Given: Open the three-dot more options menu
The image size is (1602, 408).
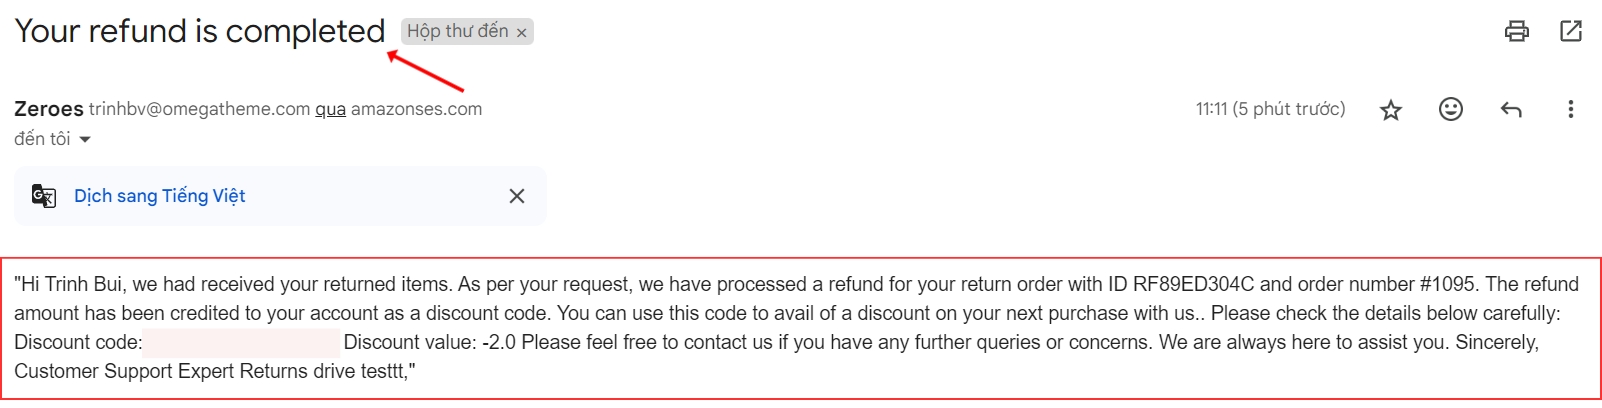Looking at the screenshot, I should (x=1570, y=109).
